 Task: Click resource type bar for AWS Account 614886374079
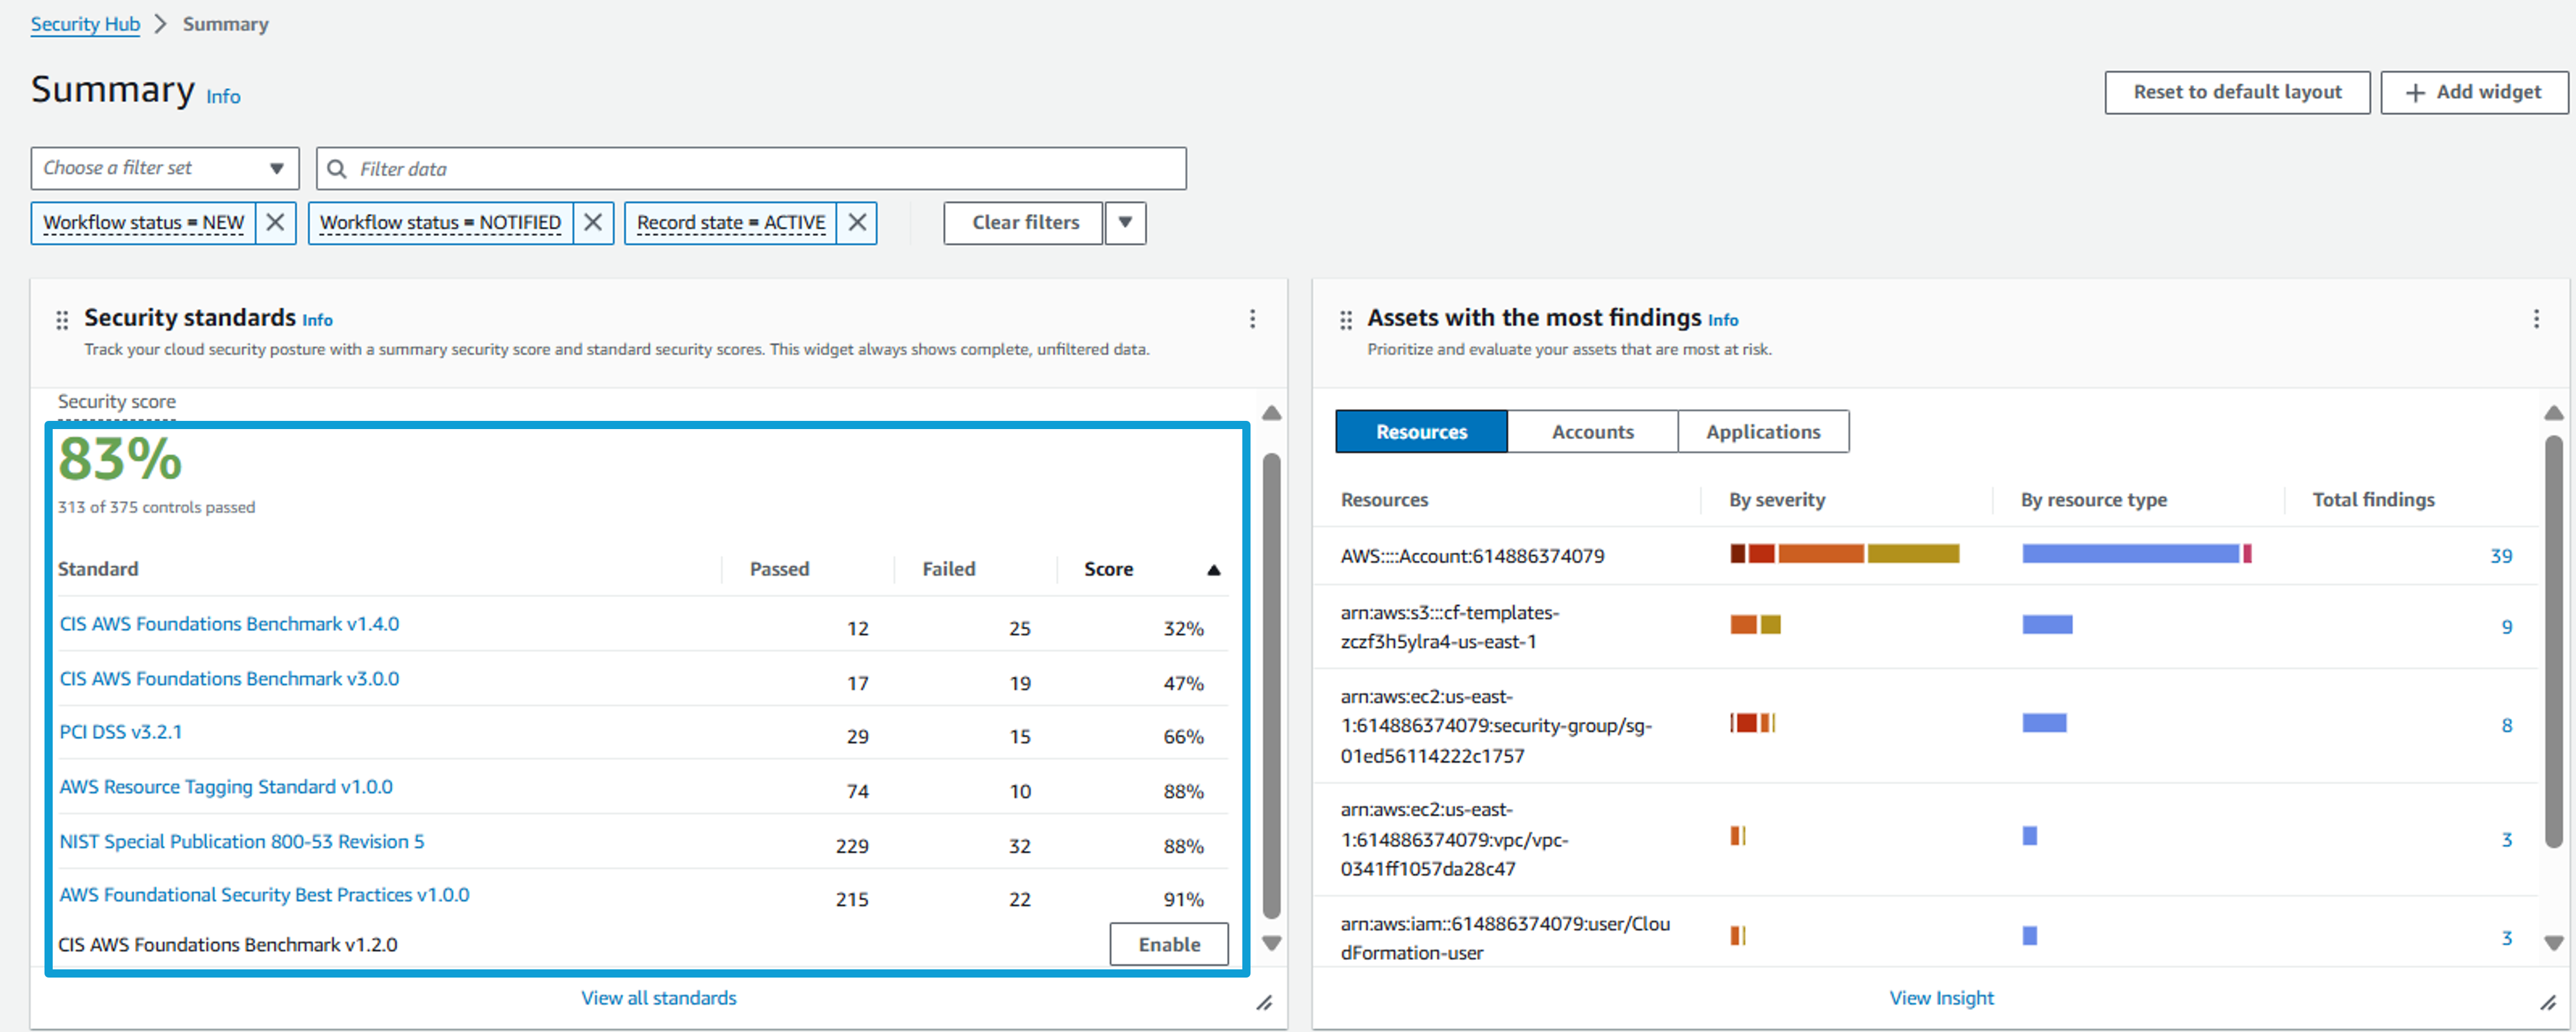pos(2136,554)
